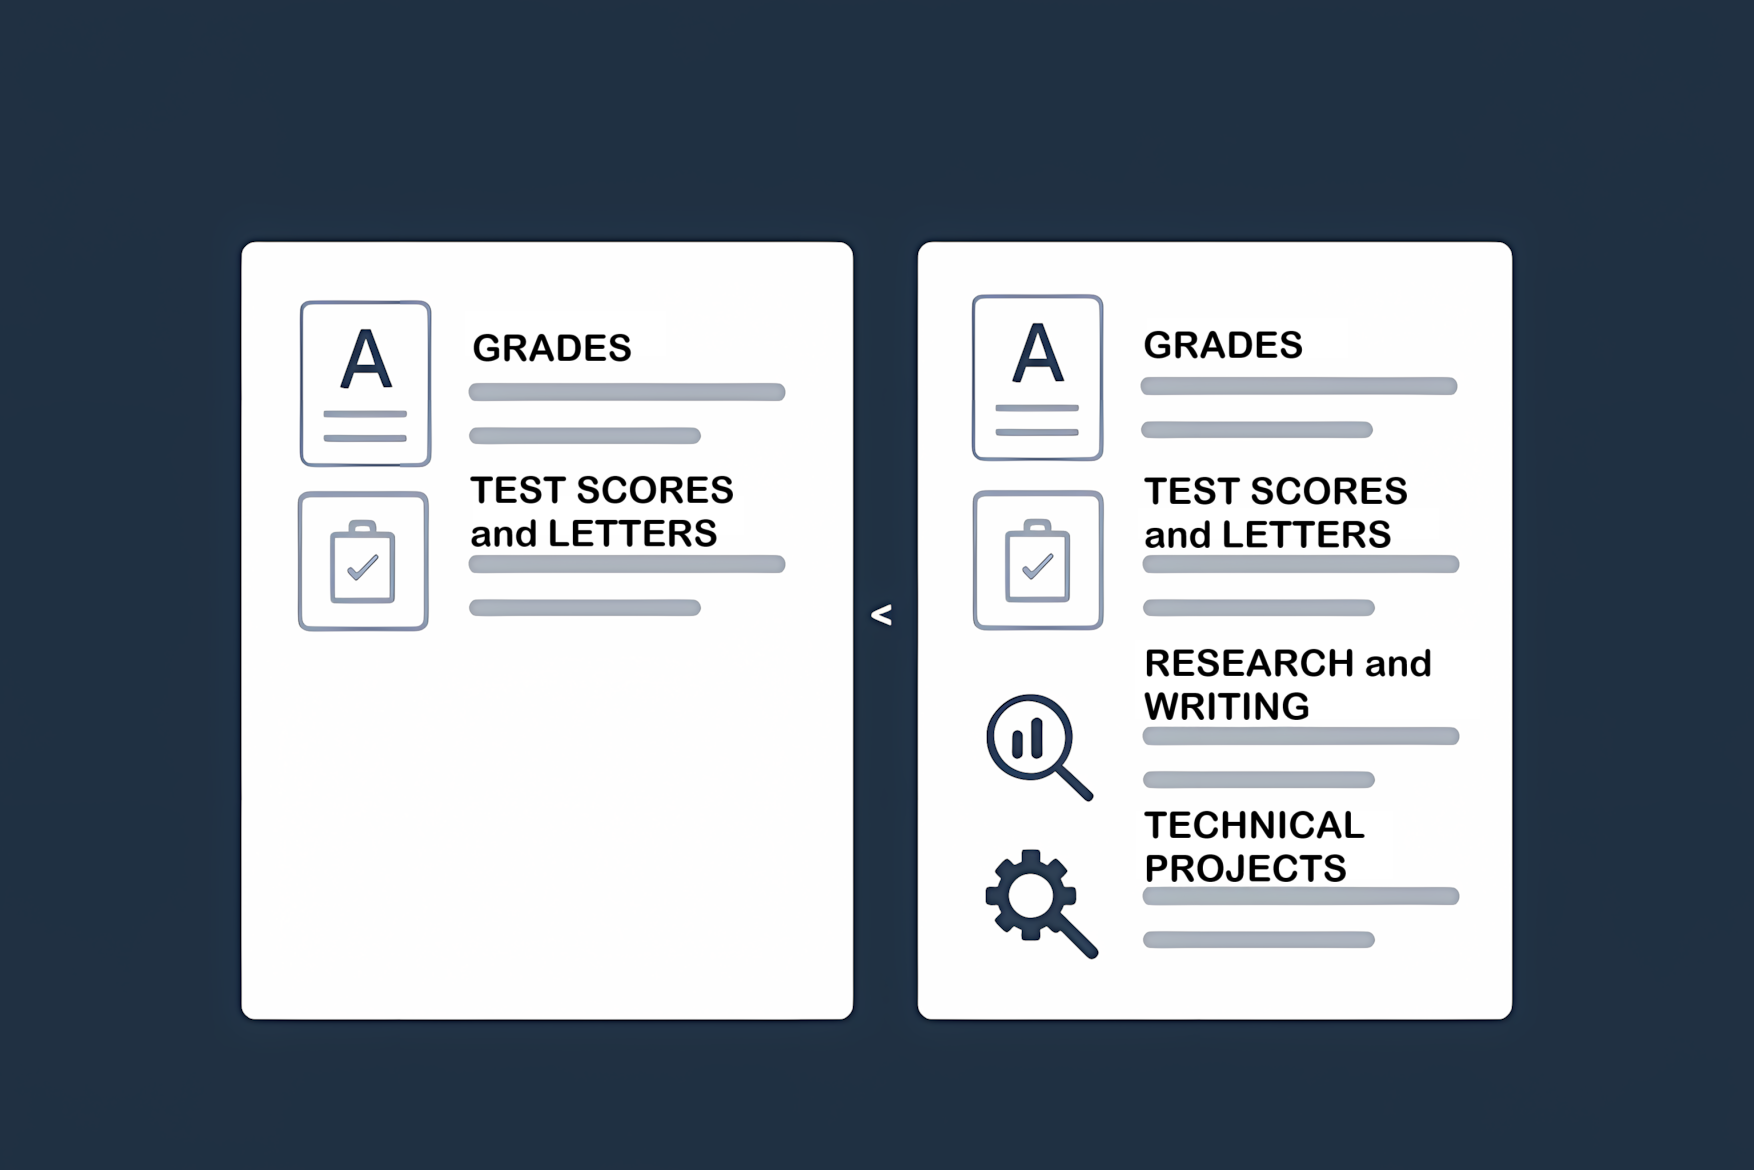Click the Grades document icon in left card
Viewport: 1754px width, 1170px height.
tap(365, 383)
